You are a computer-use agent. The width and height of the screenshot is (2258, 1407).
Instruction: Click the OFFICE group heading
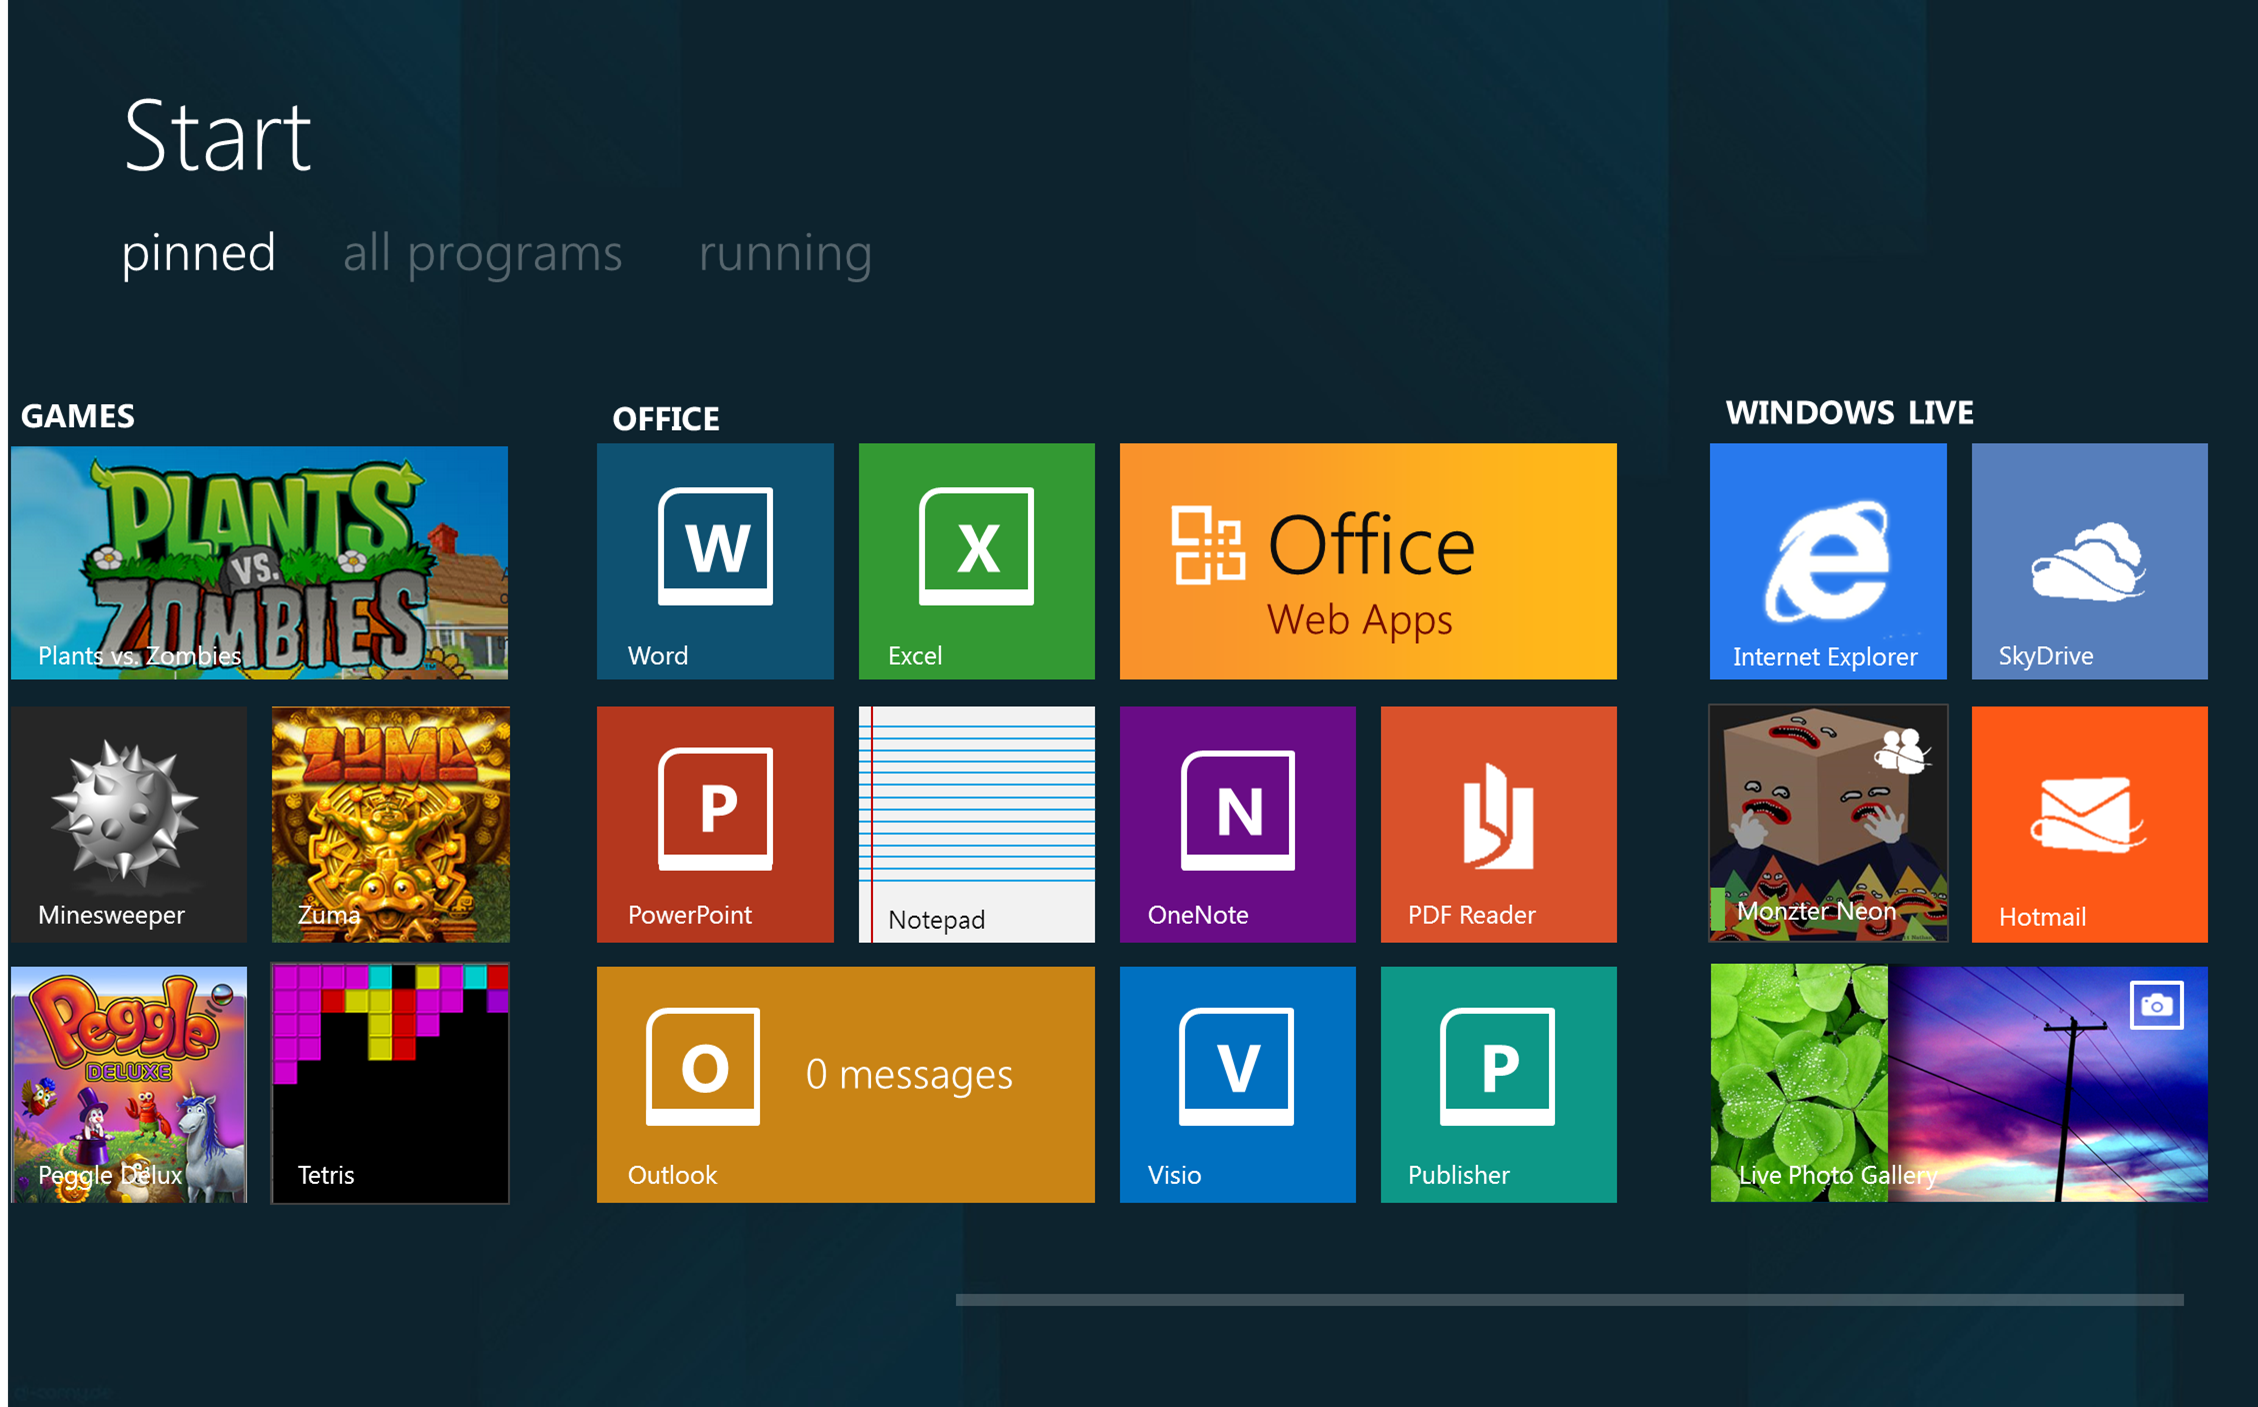666,419
